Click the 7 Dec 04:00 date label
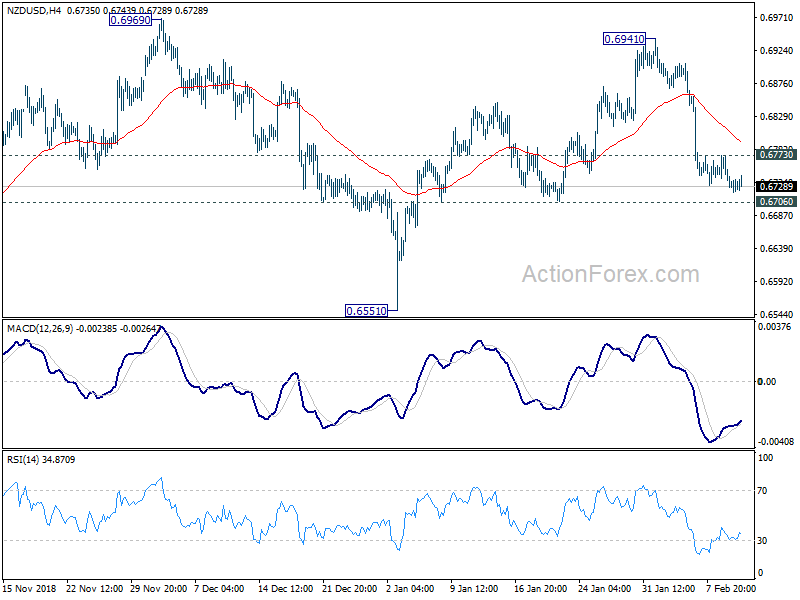The image size is (800, 600). (x=219, y=589)
